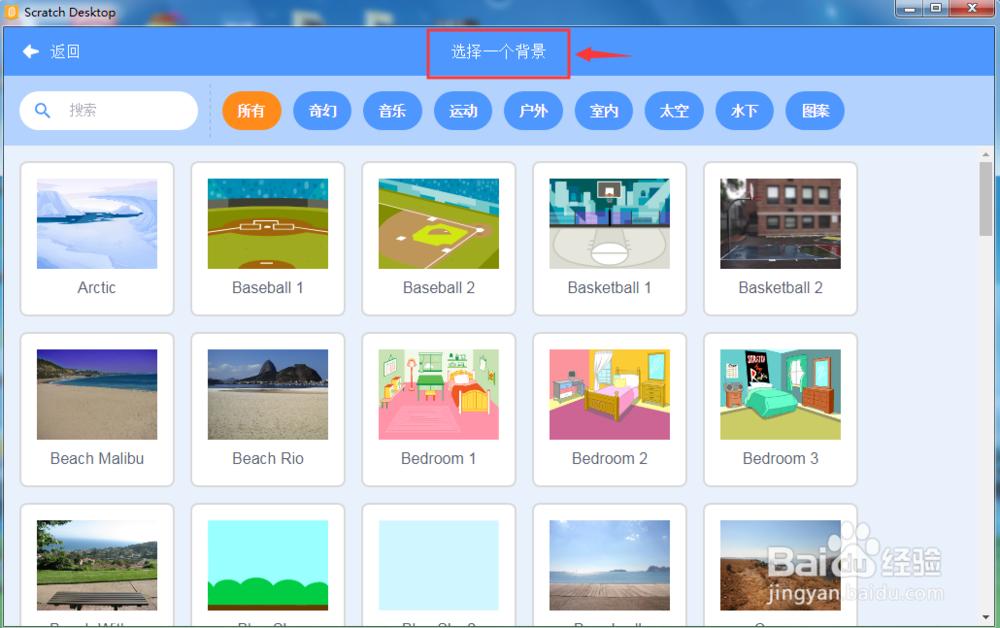This screenshot has width=1000, height=628.
Task: Pick the cyan sky green bushes backdrop
Action: click(x=268, y=565)
